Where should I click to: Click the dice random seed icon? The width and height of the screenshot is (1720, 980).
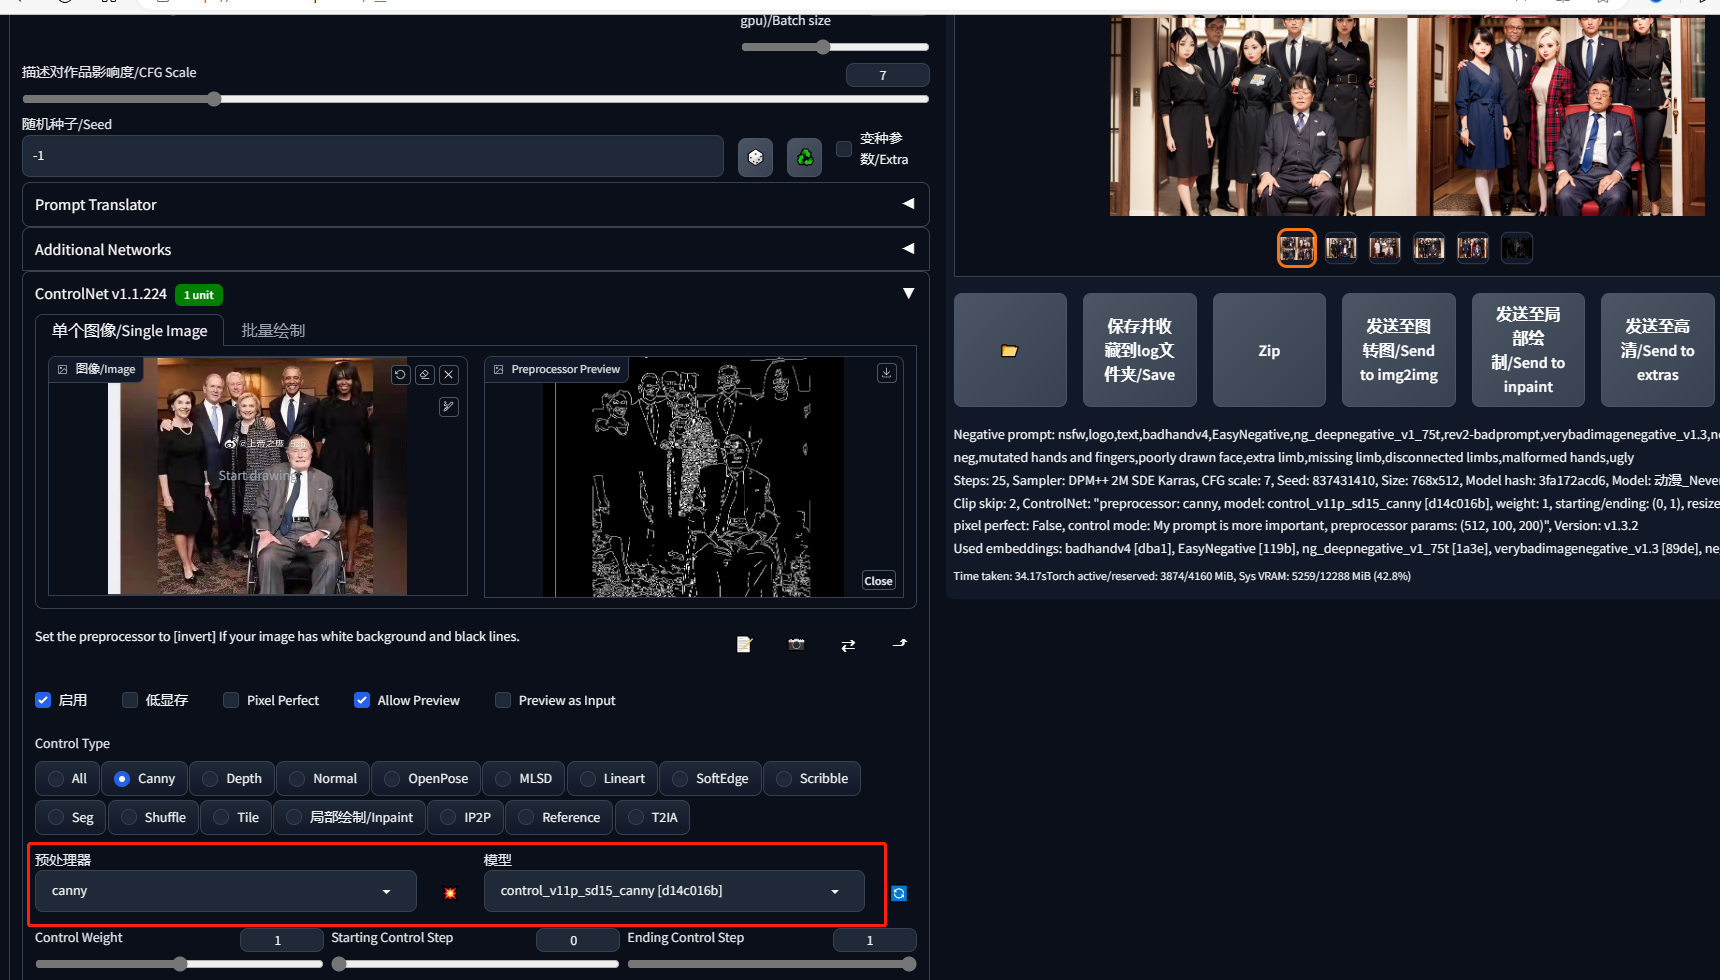pos(755,157)
